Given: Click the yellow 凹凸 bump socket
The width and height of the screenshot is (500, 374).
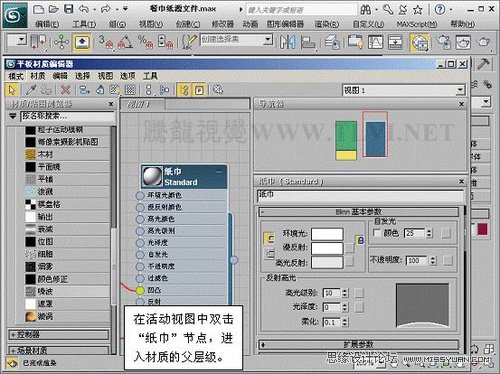Looking at the screenshot, I should point(140,290).
